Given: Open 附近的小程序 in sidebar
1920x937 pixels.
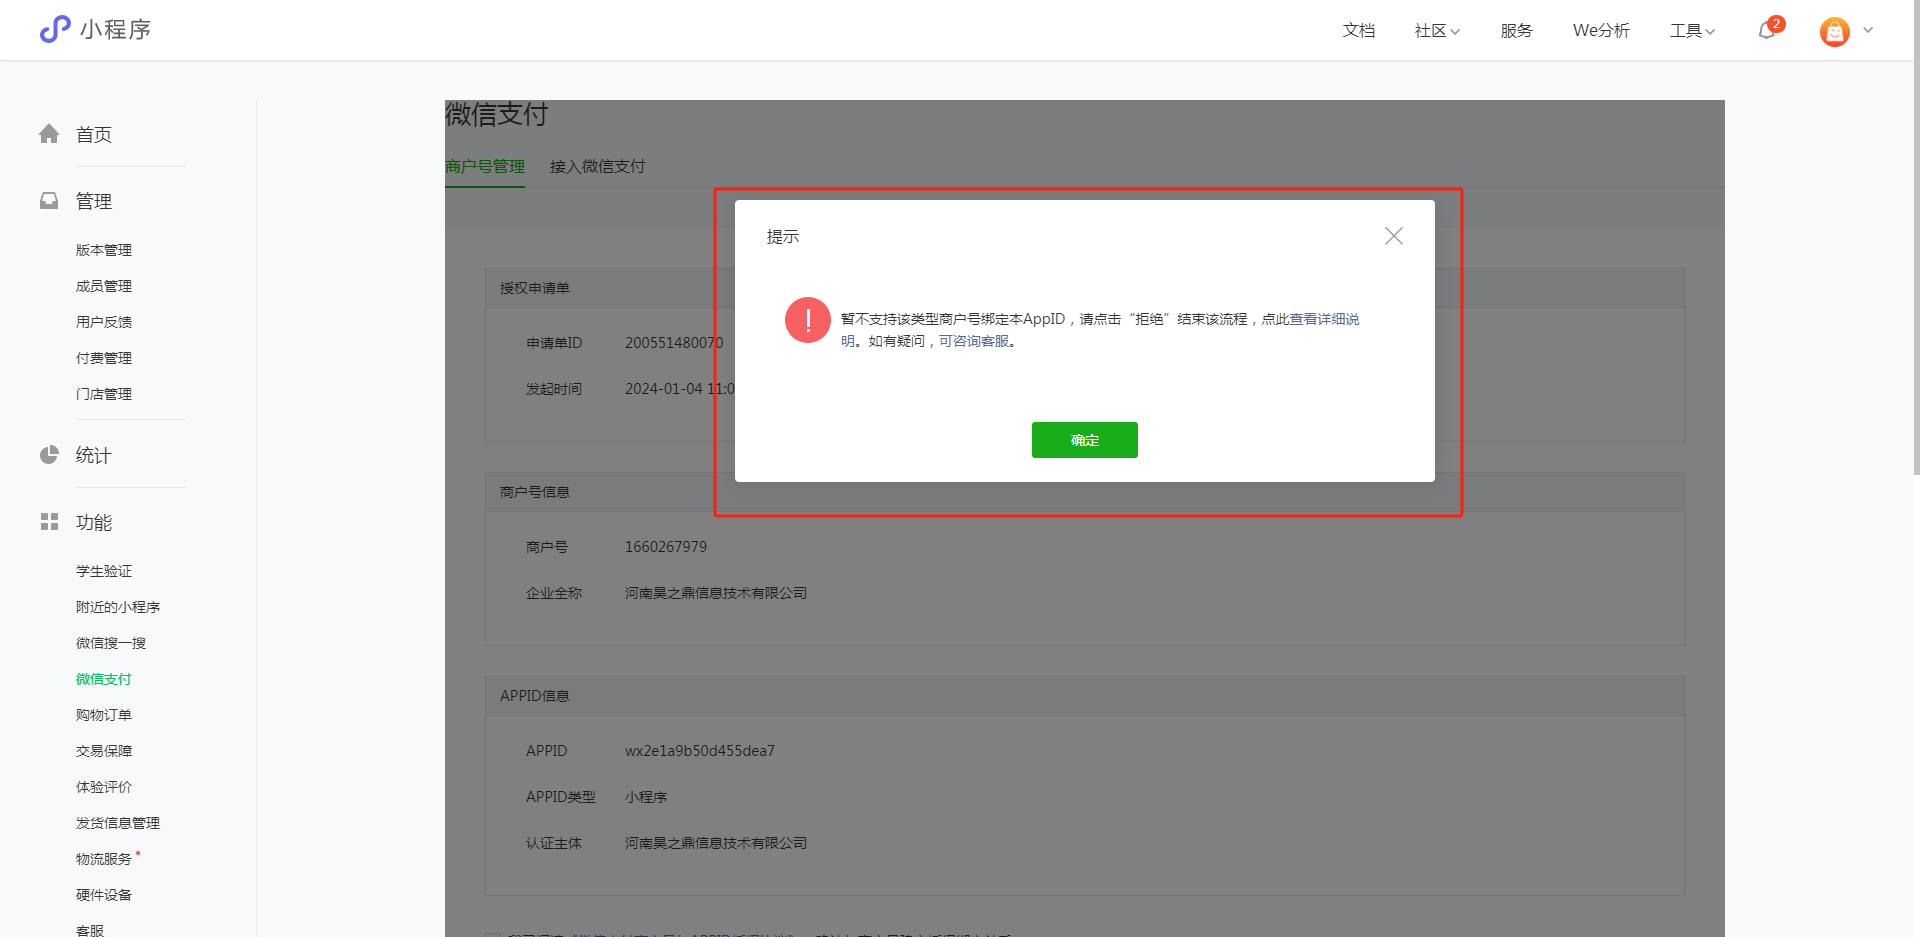Looking at the screenshot, I should click(118, 607).
